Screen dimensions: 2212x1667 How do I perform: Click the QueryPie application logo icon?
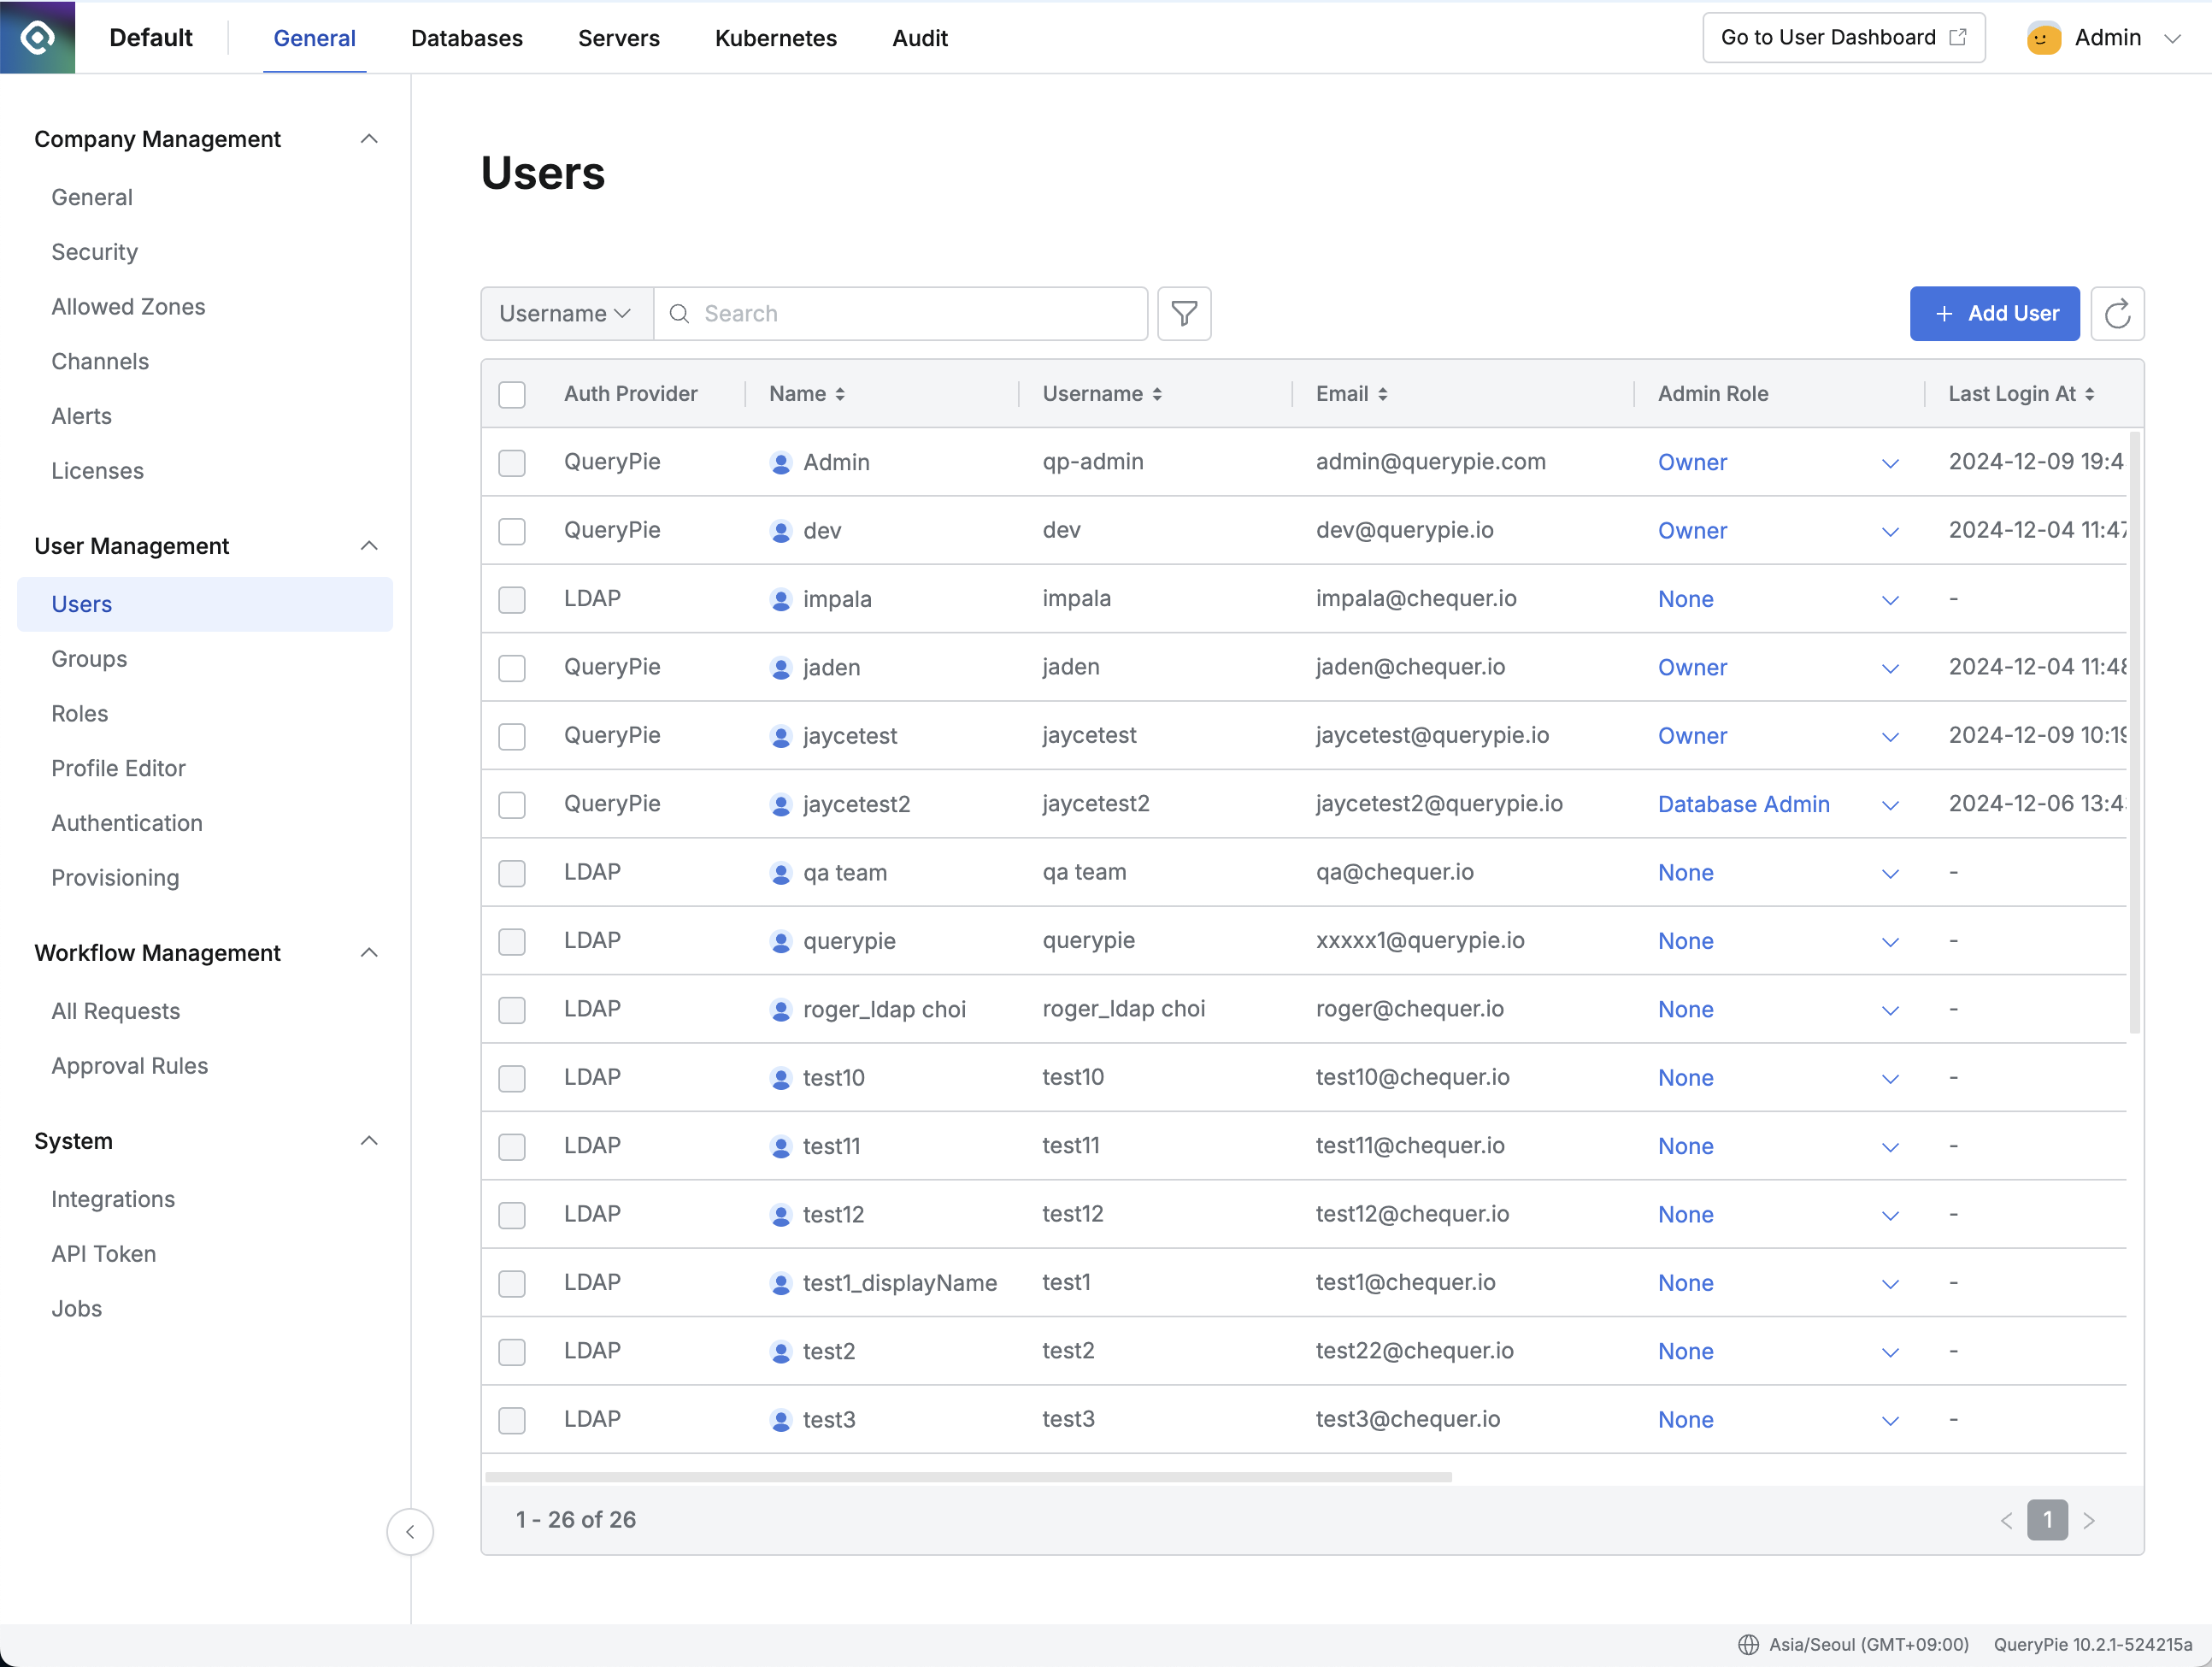pos(37,37)
